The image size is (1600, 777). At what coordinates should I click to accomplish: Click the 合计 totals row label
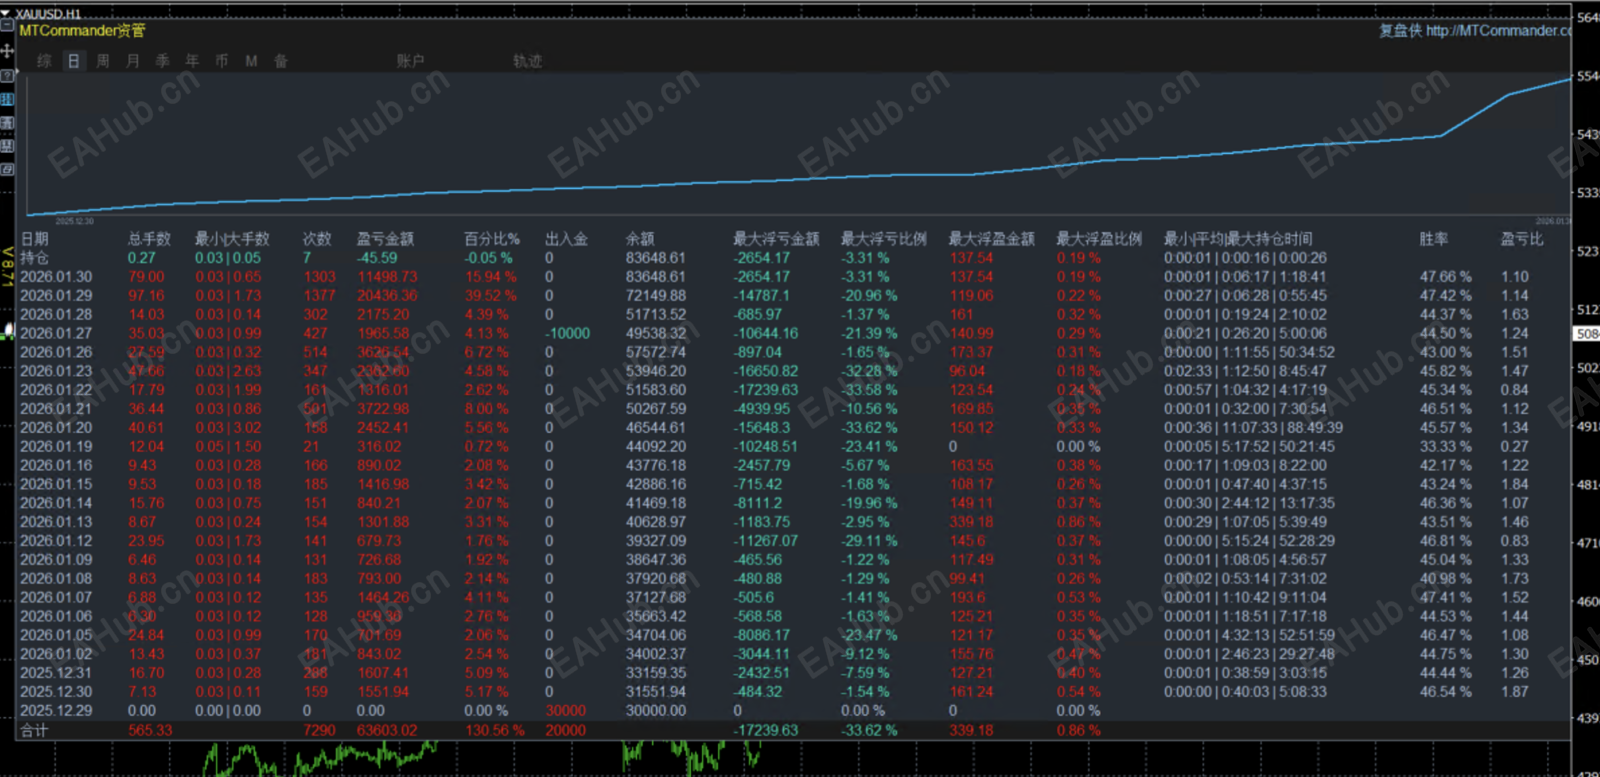pyautogui.click(x=35, y=731)
